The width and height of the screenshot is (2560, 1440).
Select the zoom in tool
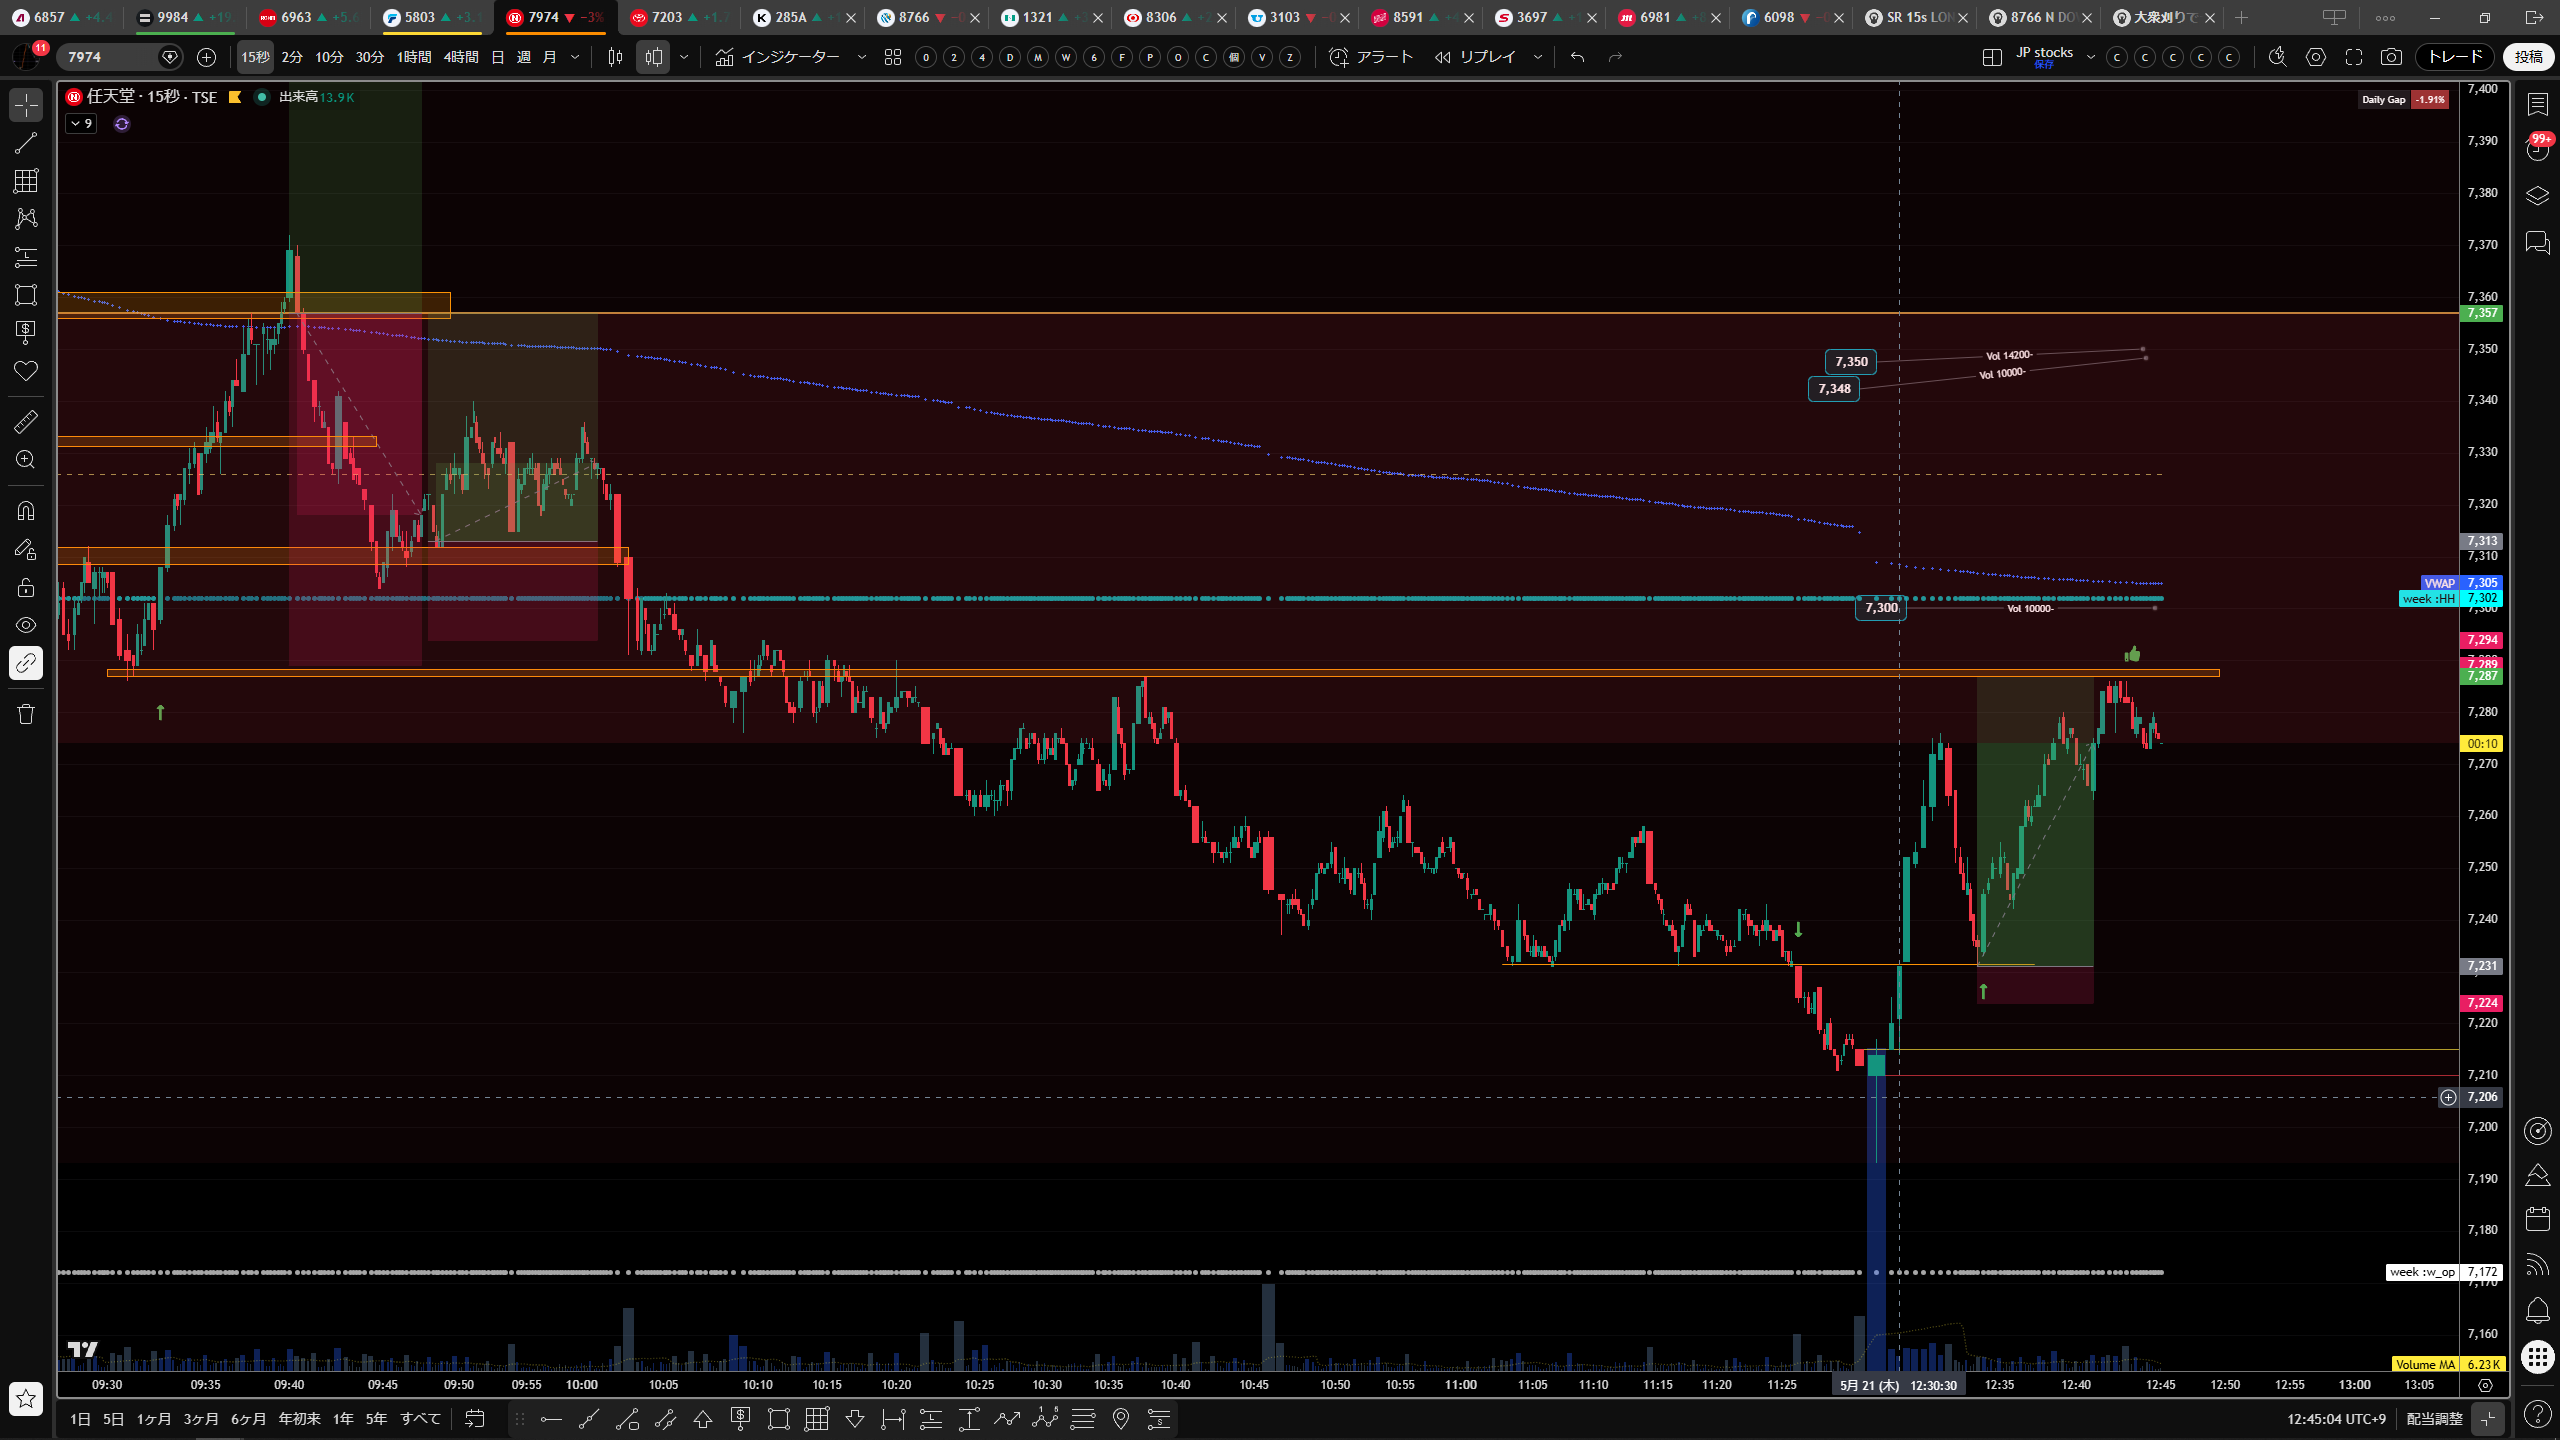(26, 460)
